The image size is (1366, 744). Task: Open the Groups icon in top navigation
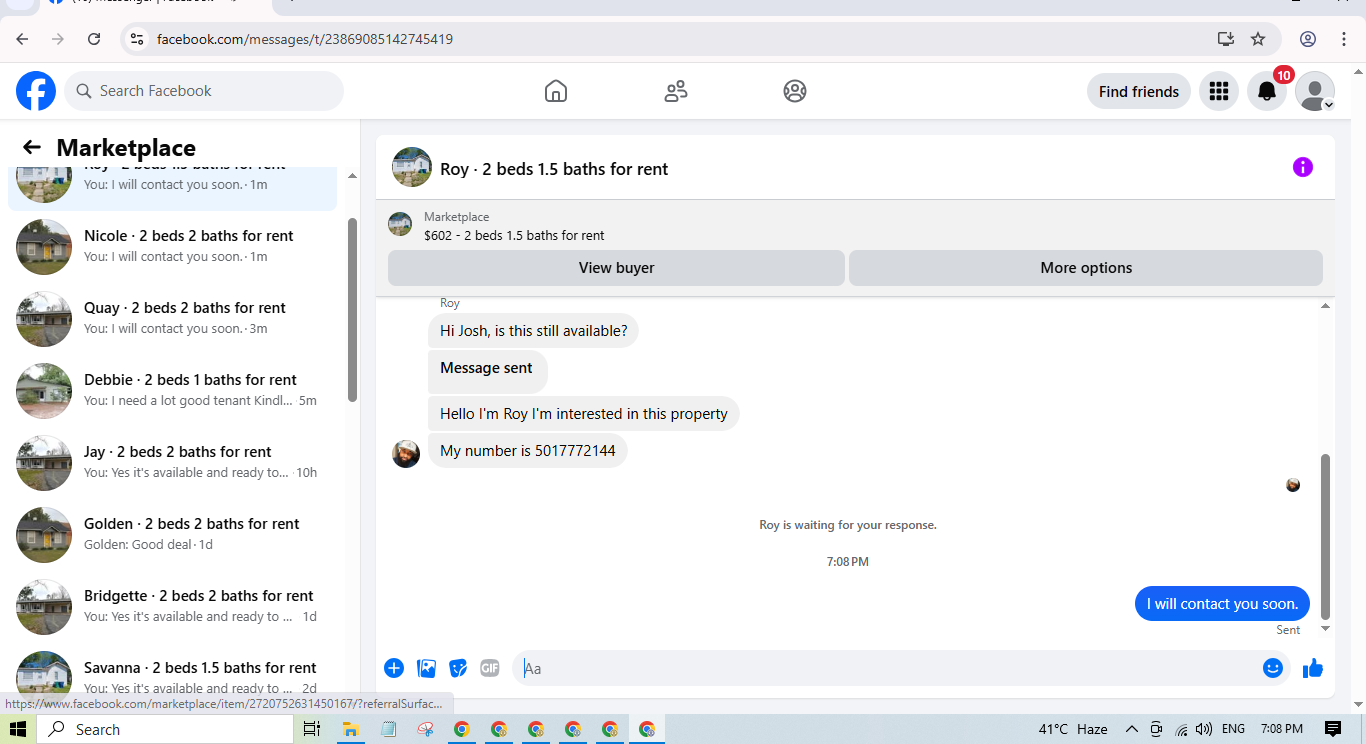[x=795, y=91]
